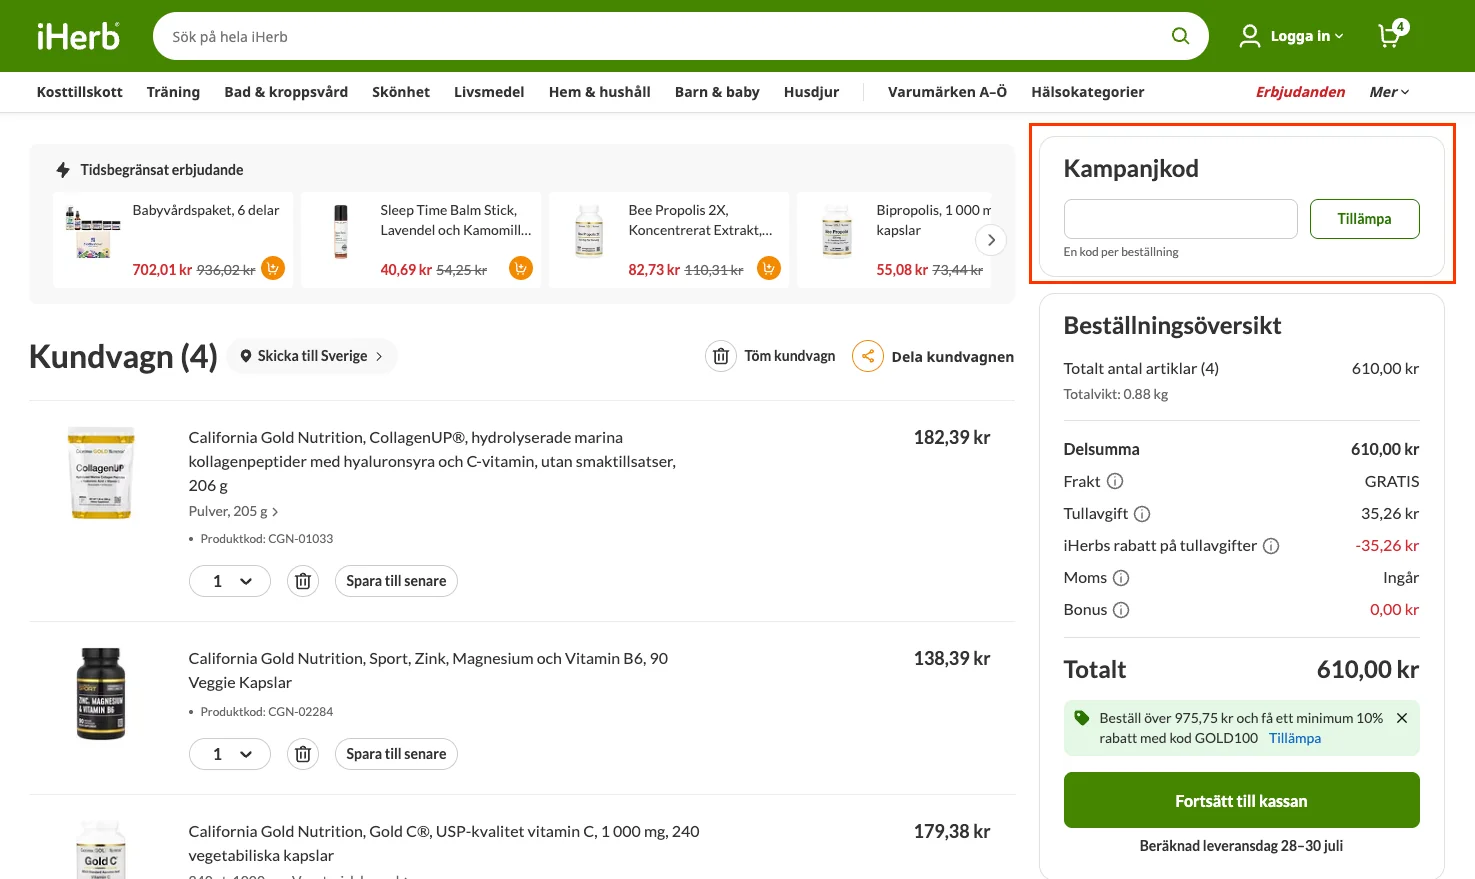Click the Fortsätt till kassan button
This screenshot has height=879, width=1475.
(1241, 800)
